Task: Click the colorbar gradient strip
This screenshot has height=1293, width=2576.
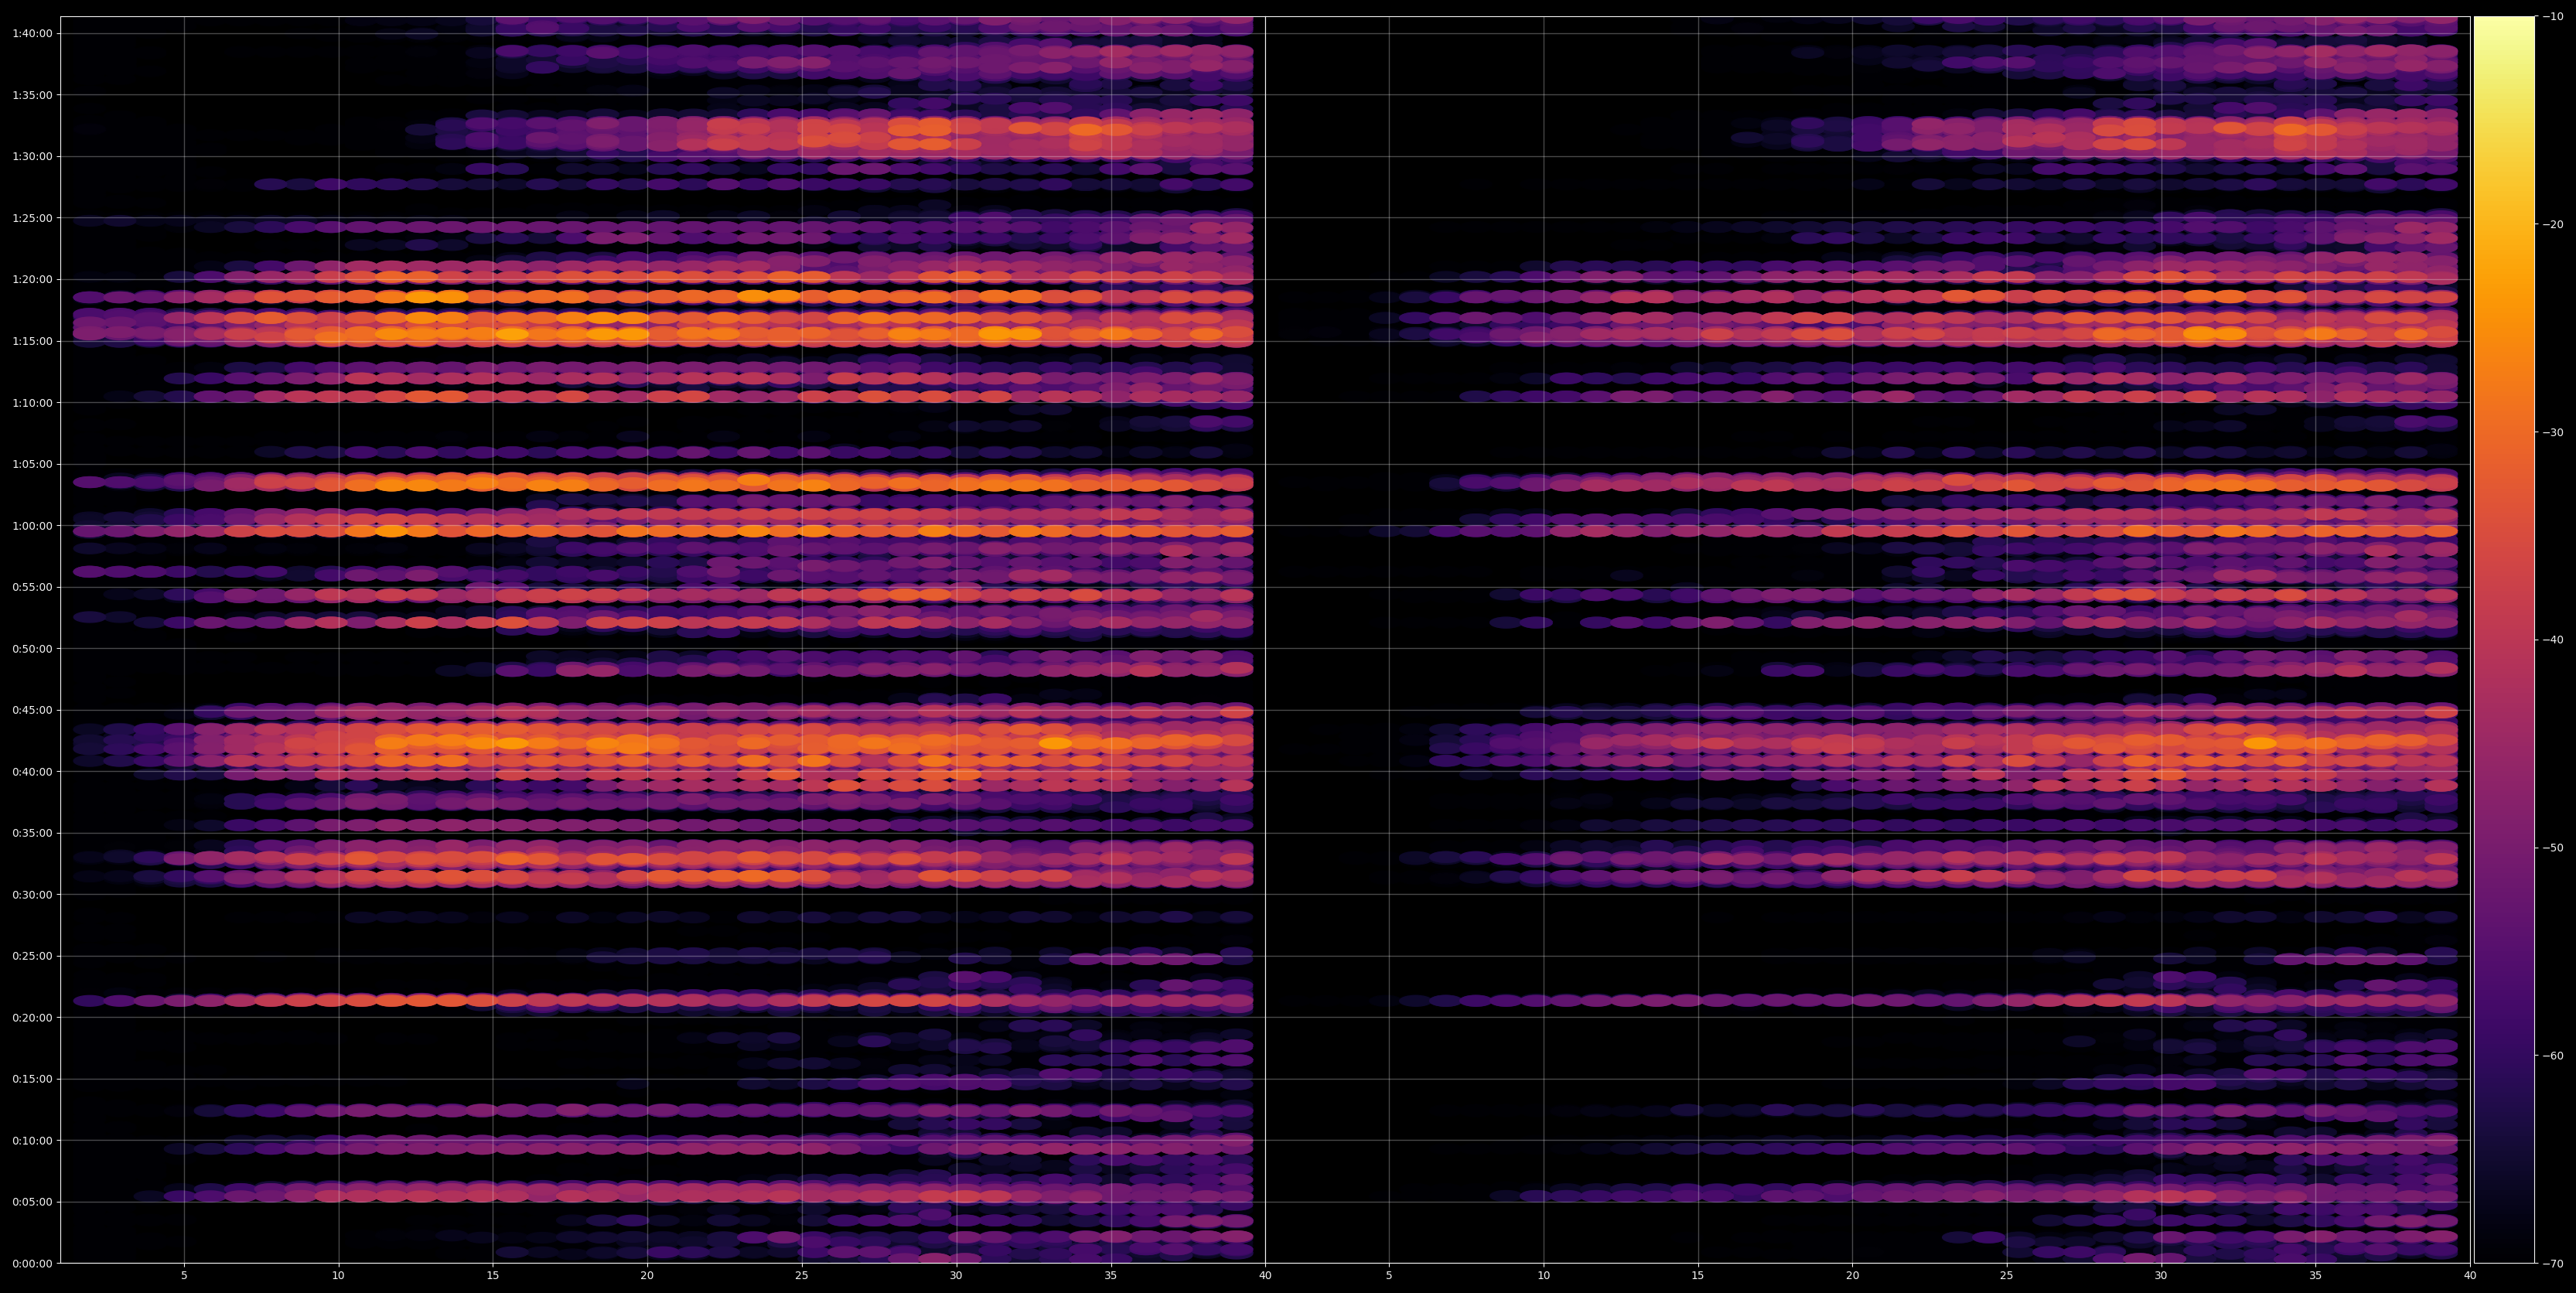Action: click(2504, 640)
